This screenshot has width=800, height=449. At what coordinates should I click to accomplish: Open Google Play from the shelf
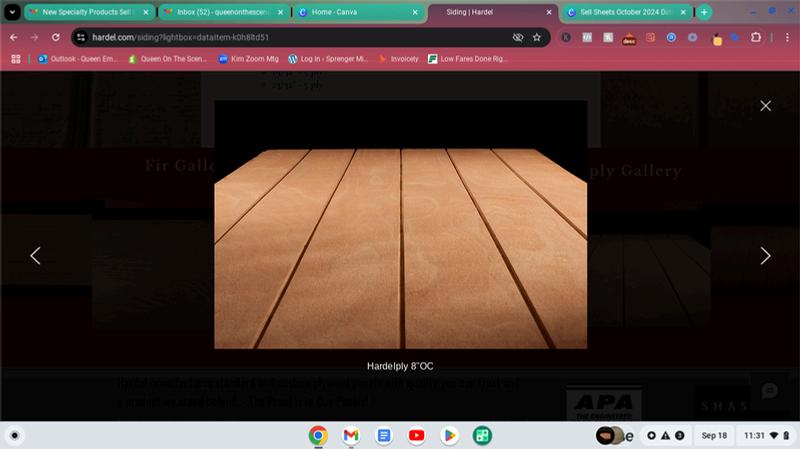tap(449, 435)
